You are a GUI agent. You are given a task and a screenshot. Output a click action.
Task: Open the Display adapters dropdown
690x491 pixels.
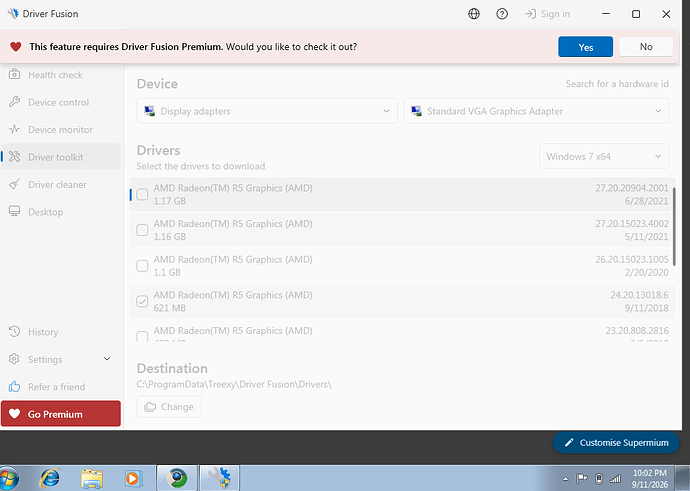(x=267, y=111)
